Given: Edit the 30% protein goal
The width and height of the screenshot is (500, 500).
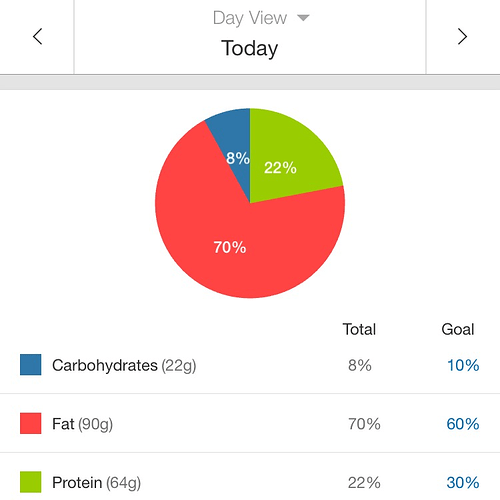Looking at the screenshot, I should [463, 483].
